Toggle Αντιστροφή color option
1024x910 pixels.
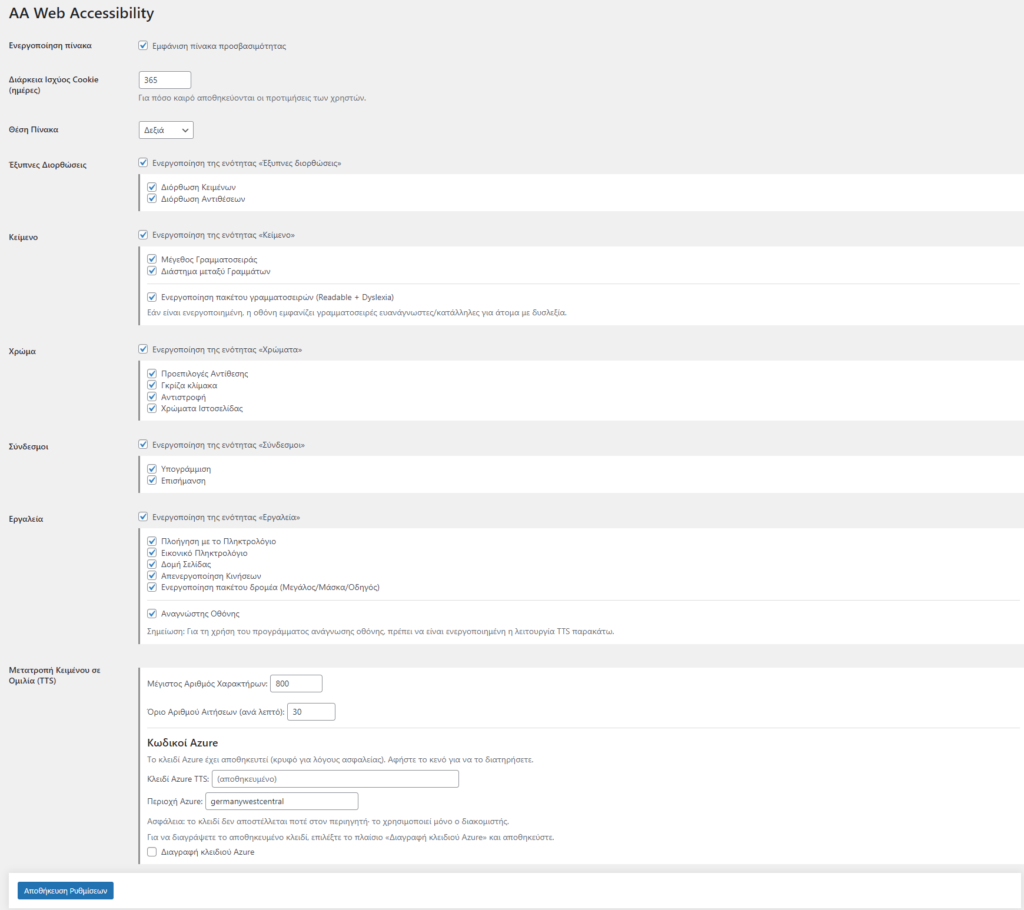152,397
